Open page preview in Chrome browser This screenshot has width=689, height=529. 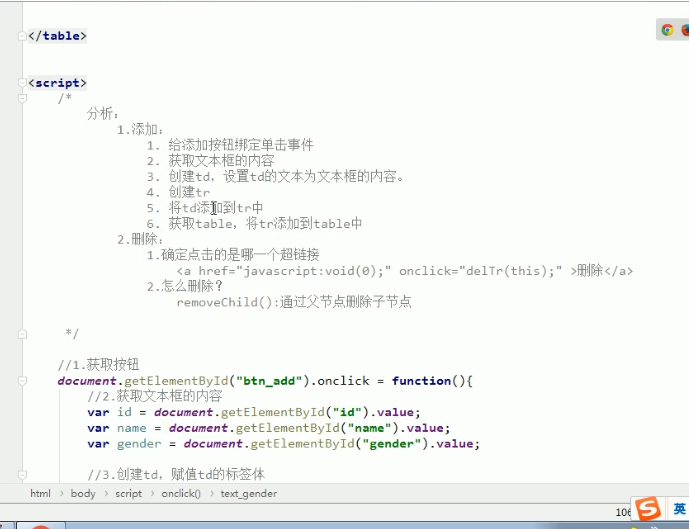(667, 30)
